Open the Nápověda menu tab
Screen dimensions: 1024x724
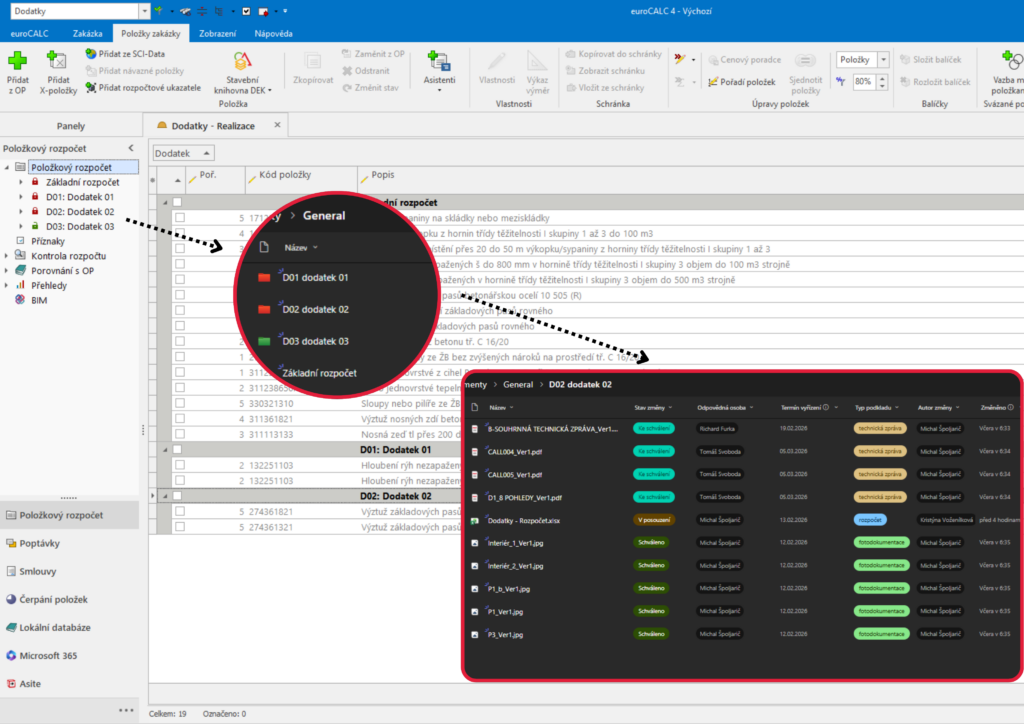pos(273,33)
